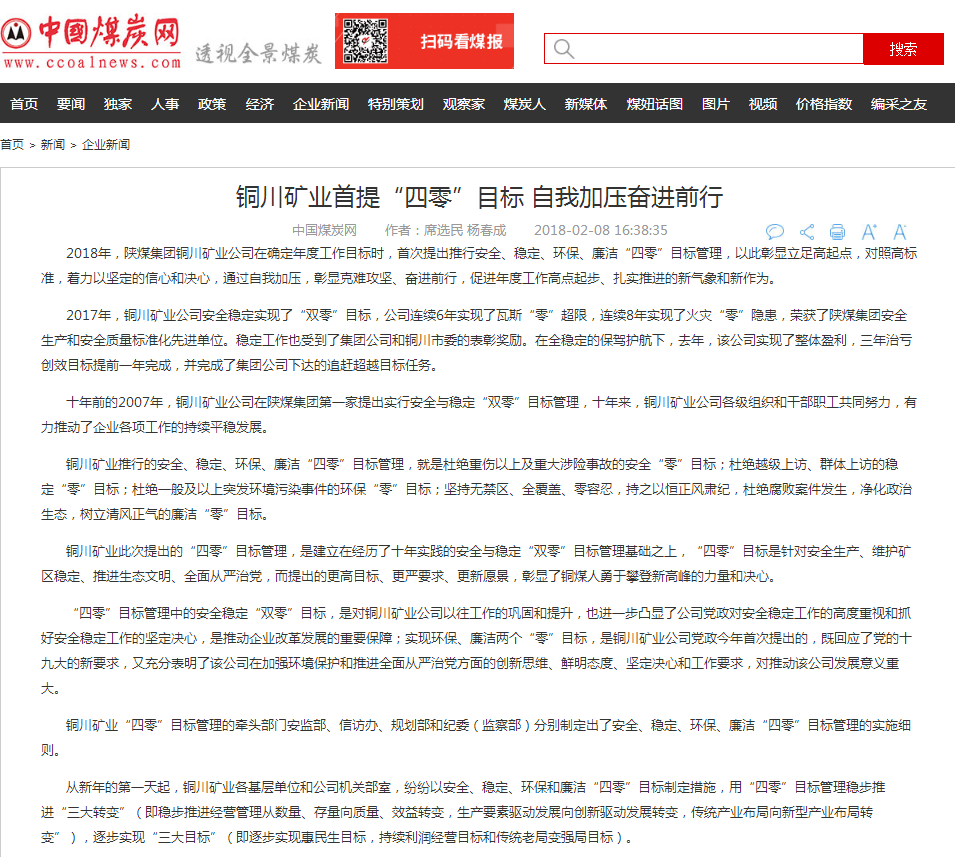Go to the 要闻 section
The width and height of the screenshot is (955, 857).
71,104
